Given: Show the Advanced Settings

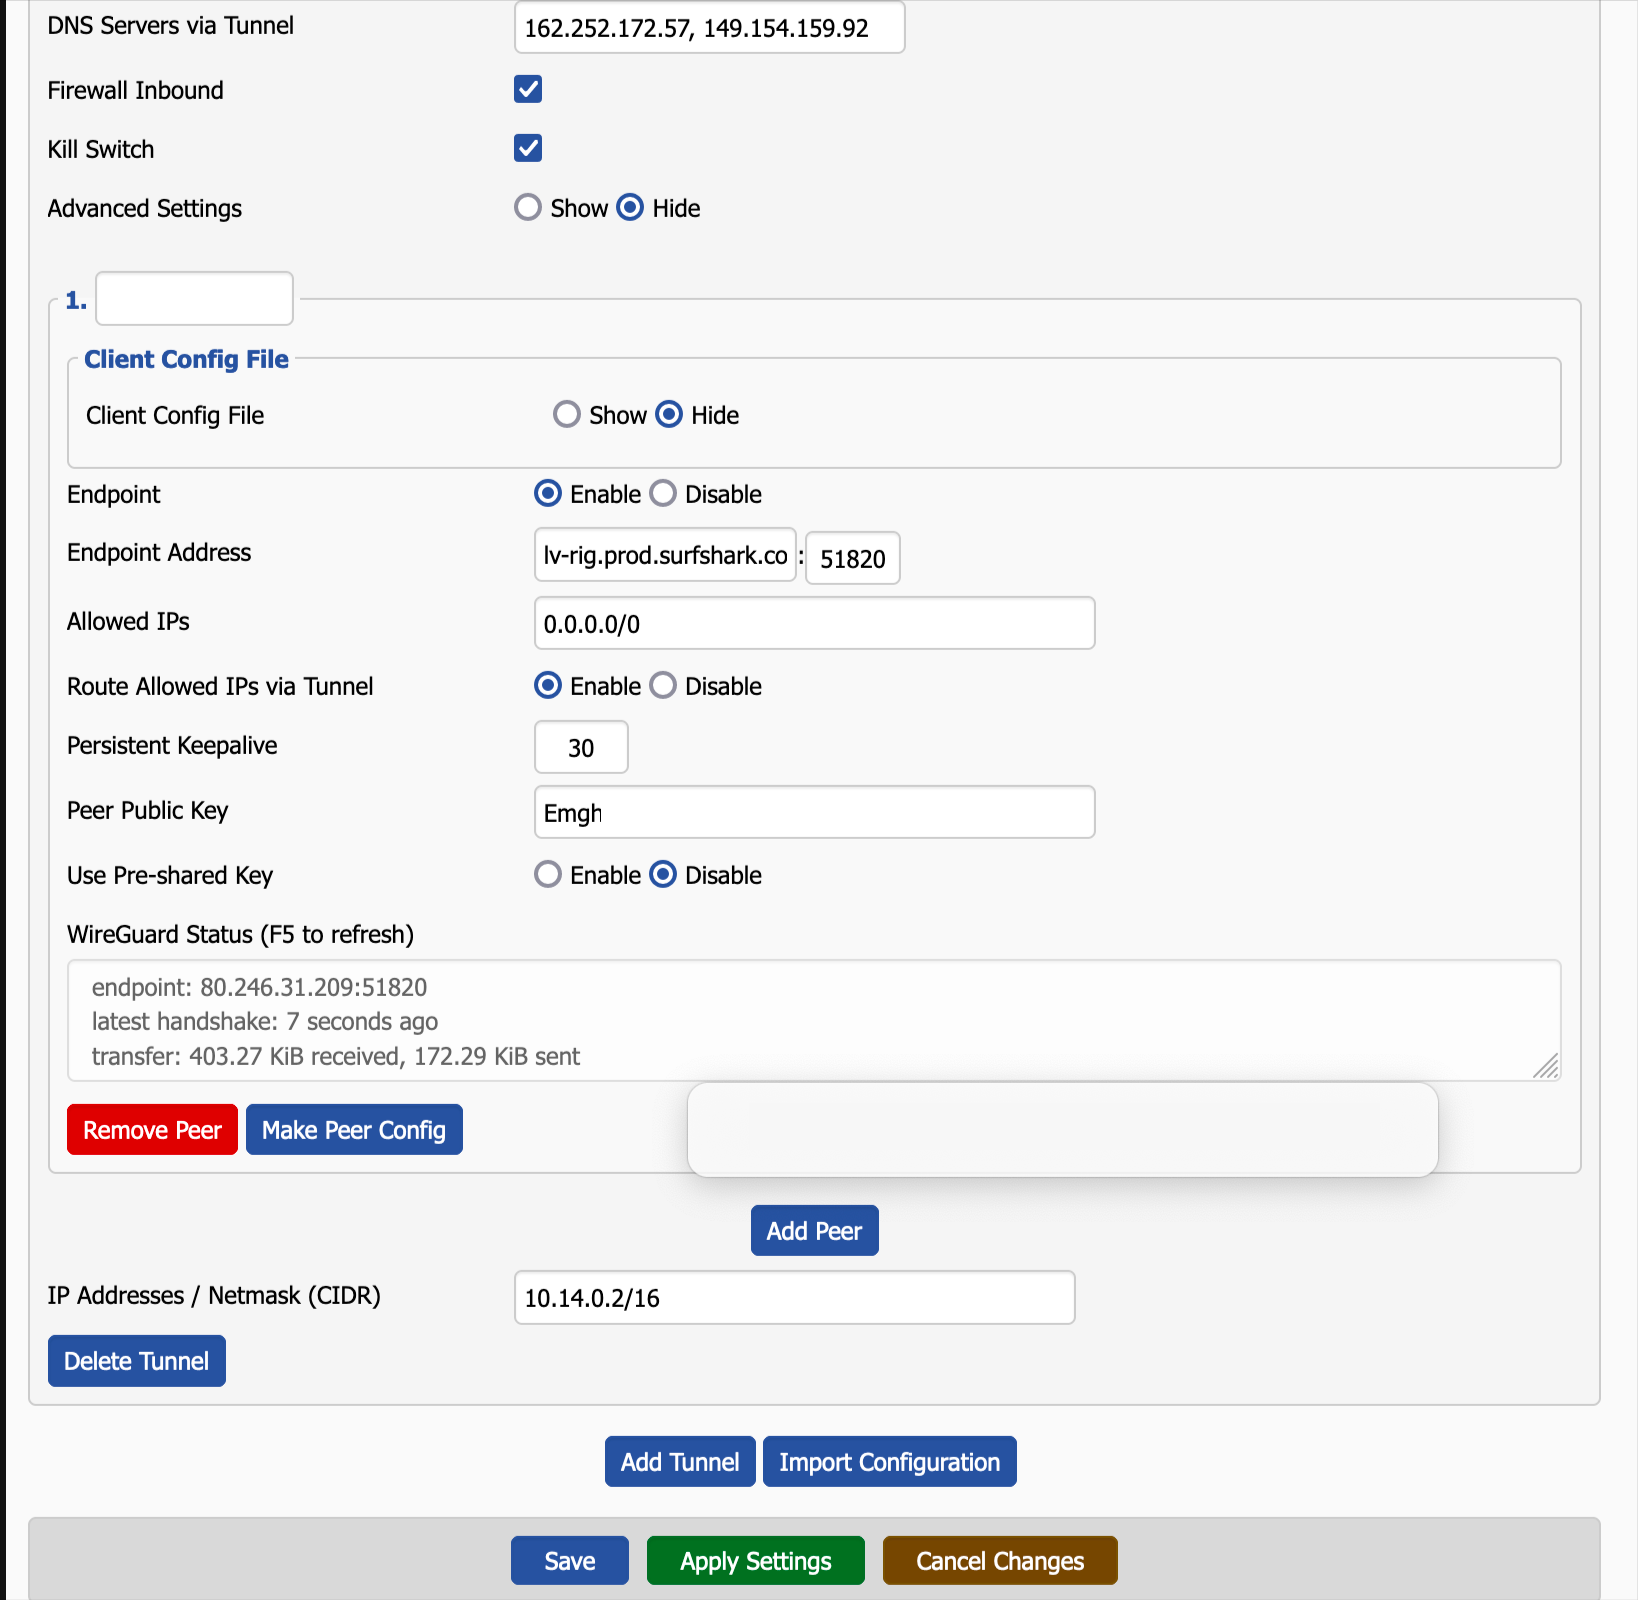Looking at the screenshot, I should pos(528,208).
